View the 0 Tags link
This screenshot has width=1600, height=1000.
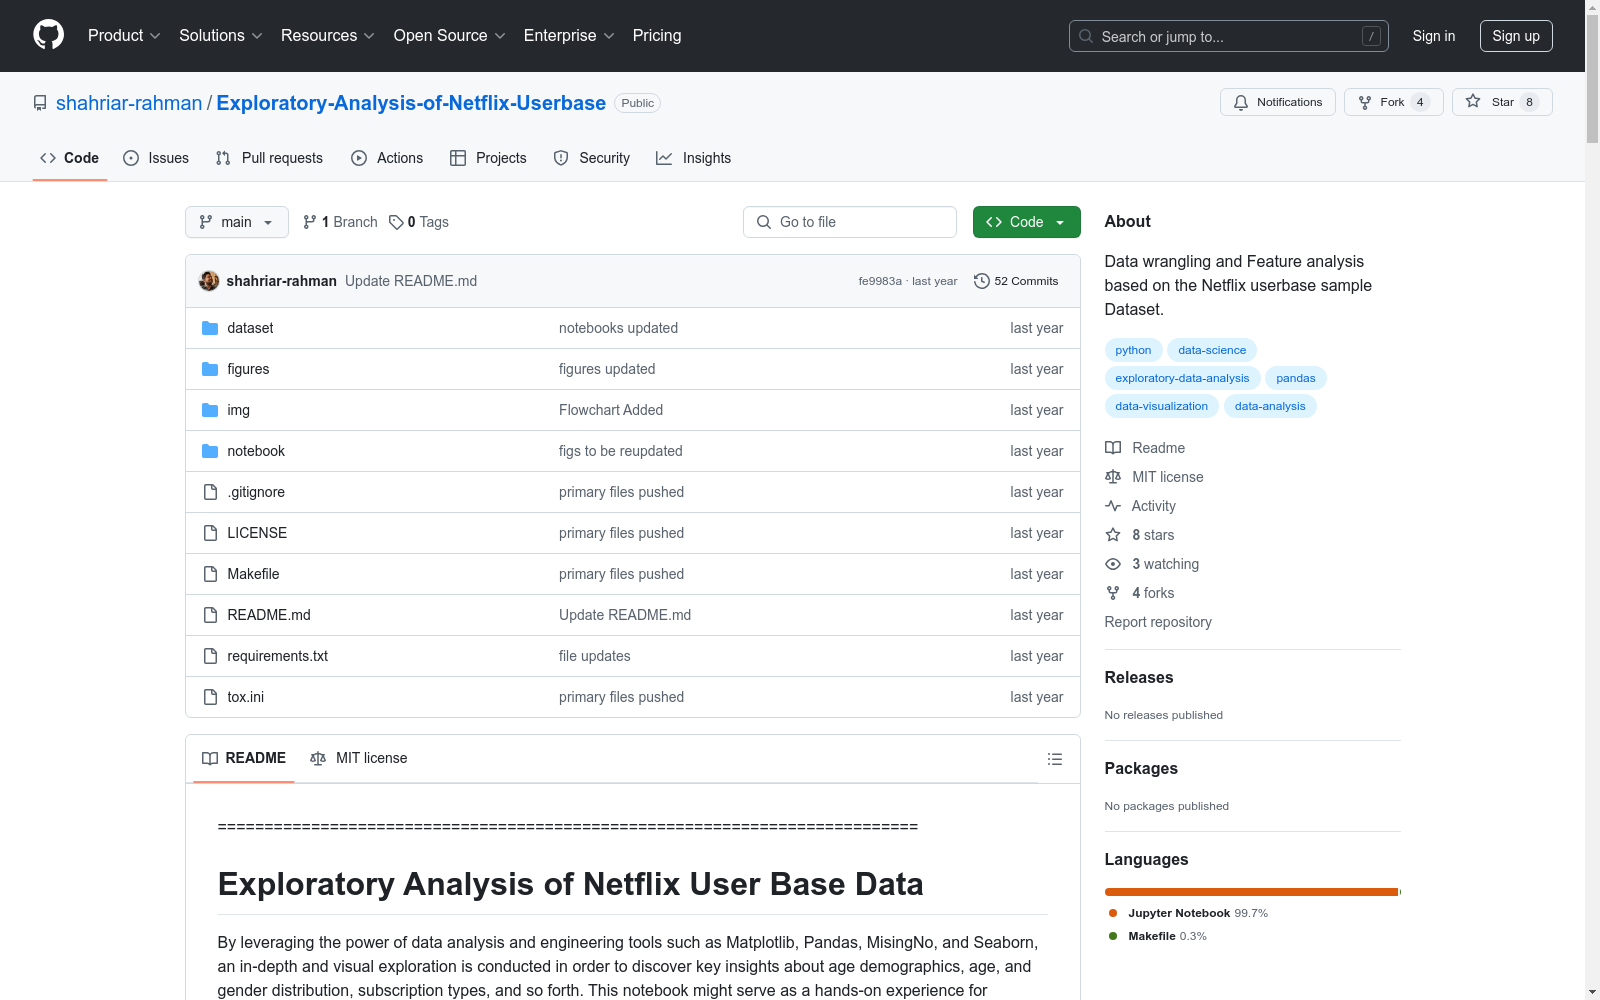pyautogui.click(x=419, y=222)
